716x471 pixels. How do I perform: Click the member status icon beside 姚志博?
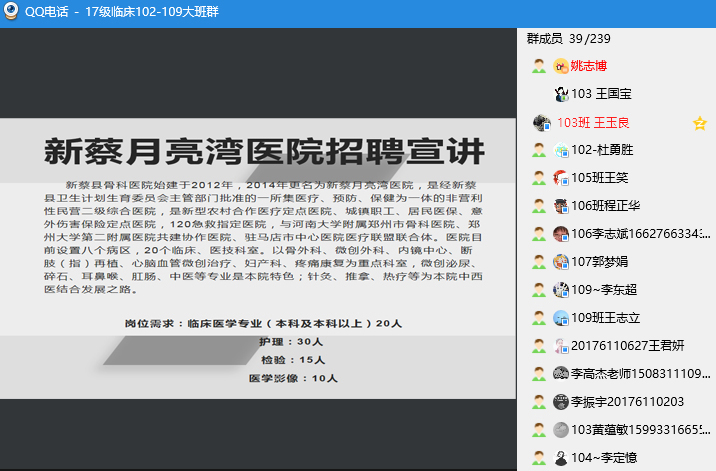tap(539, 66)
